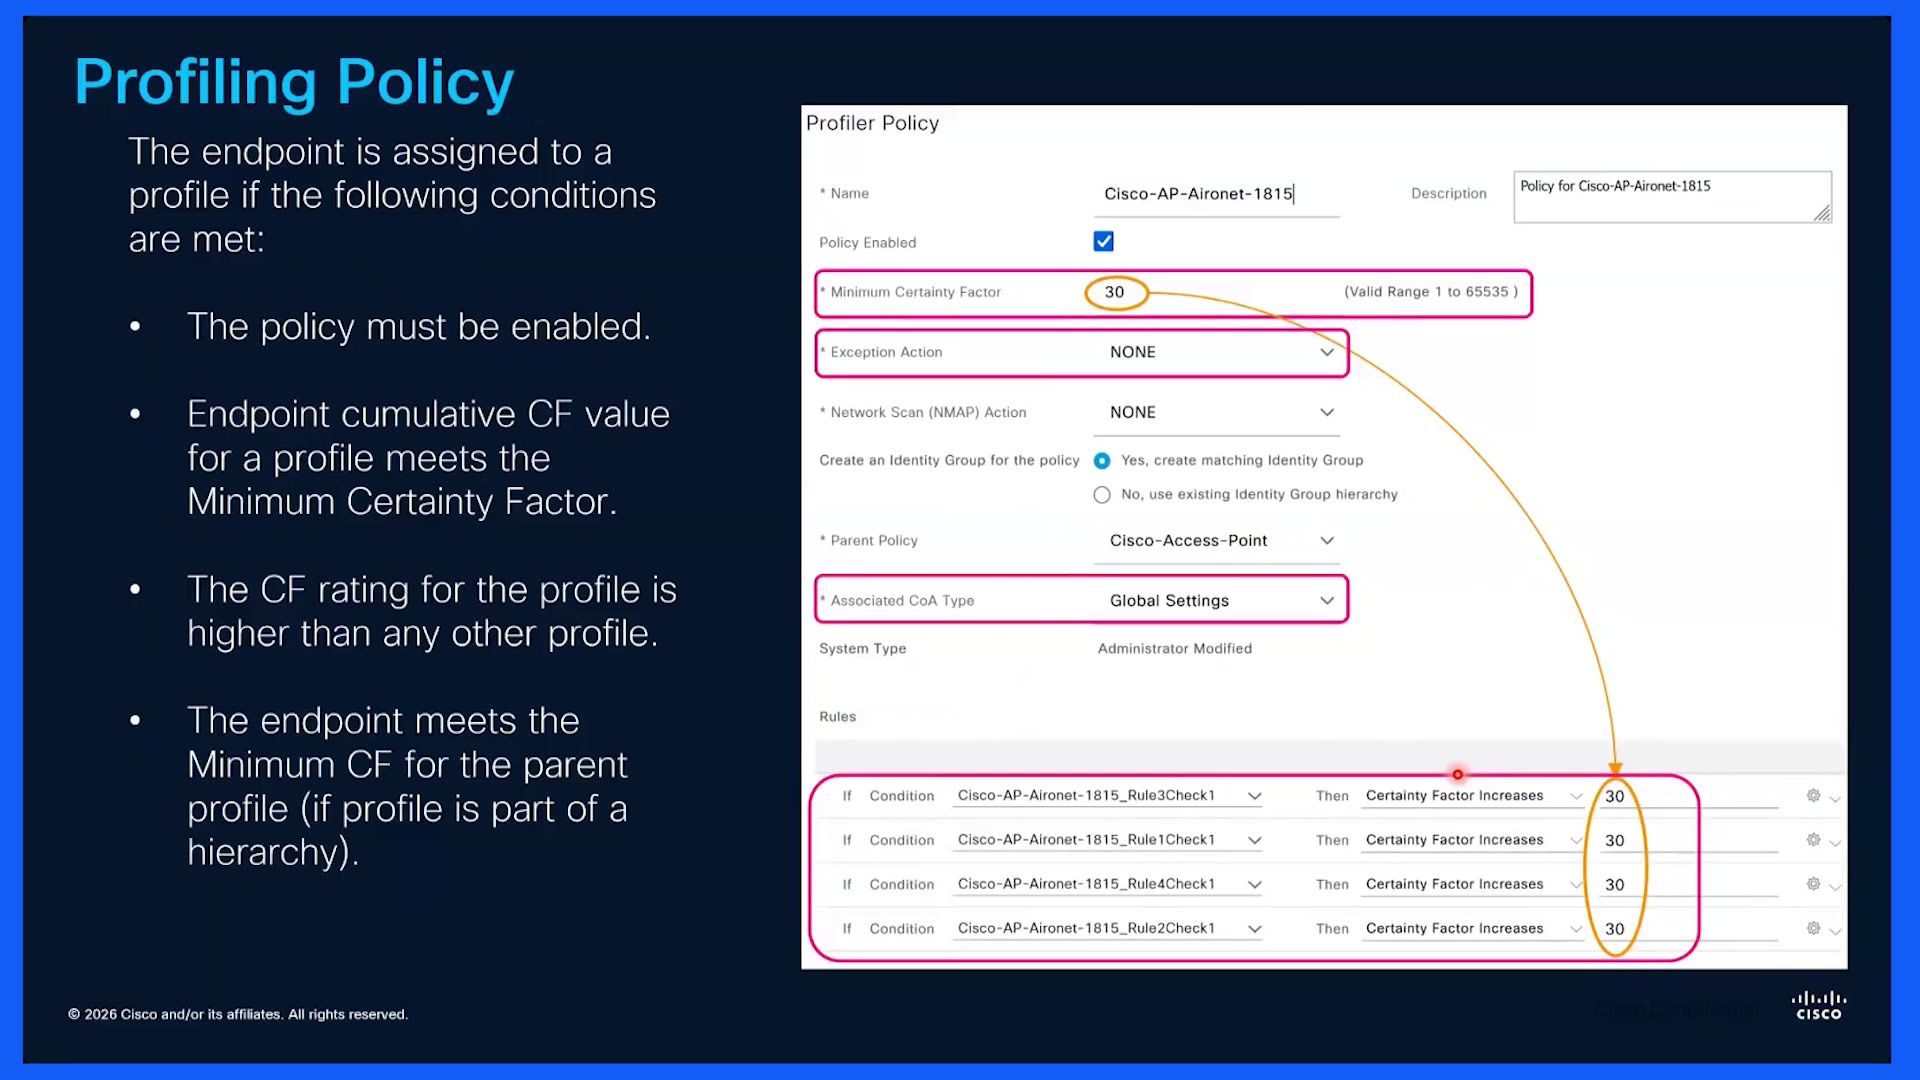Open Certainty Factor Increases dropdown for Rule2Check1
This screenshot has height=1080, width=1920.
(x=1473, y=928)
